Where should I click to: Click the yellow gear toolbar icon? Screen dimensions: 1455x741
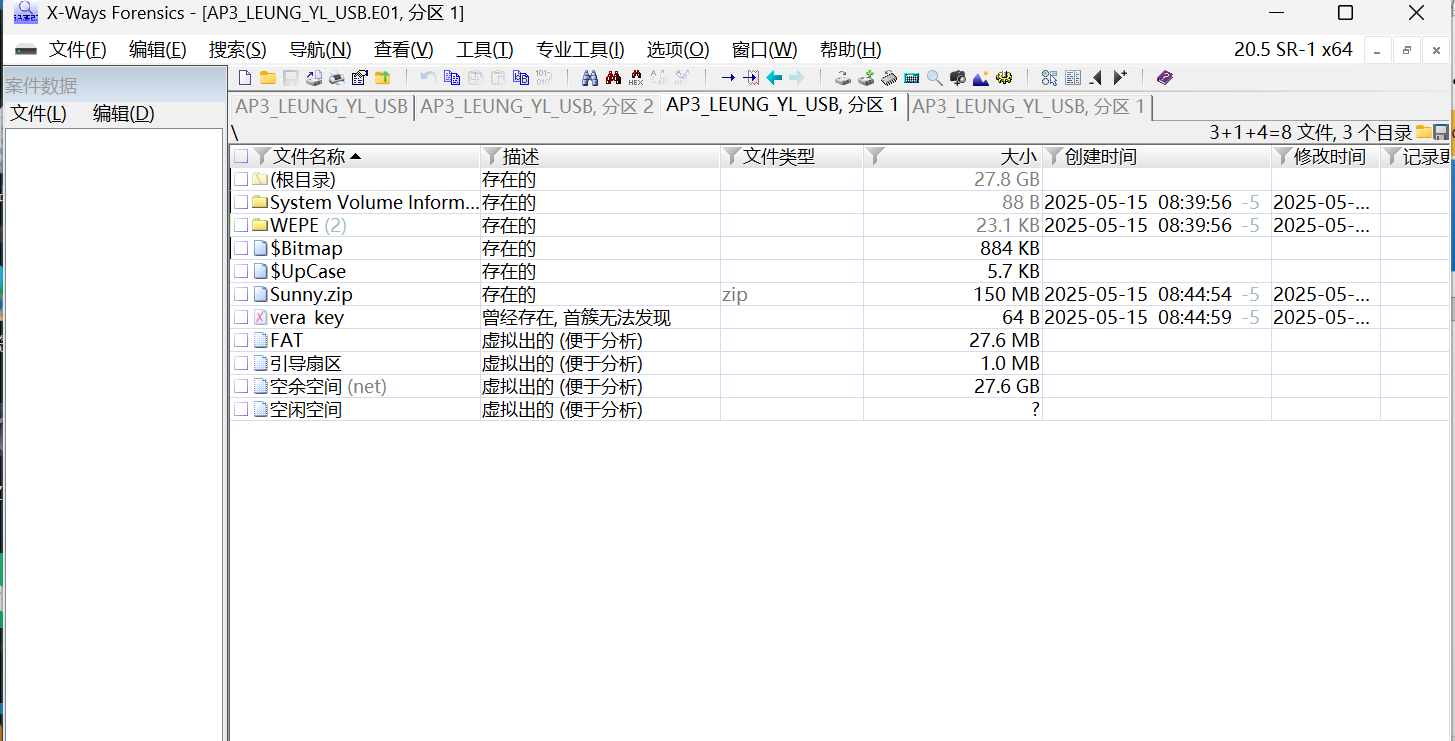(1004, 78)
